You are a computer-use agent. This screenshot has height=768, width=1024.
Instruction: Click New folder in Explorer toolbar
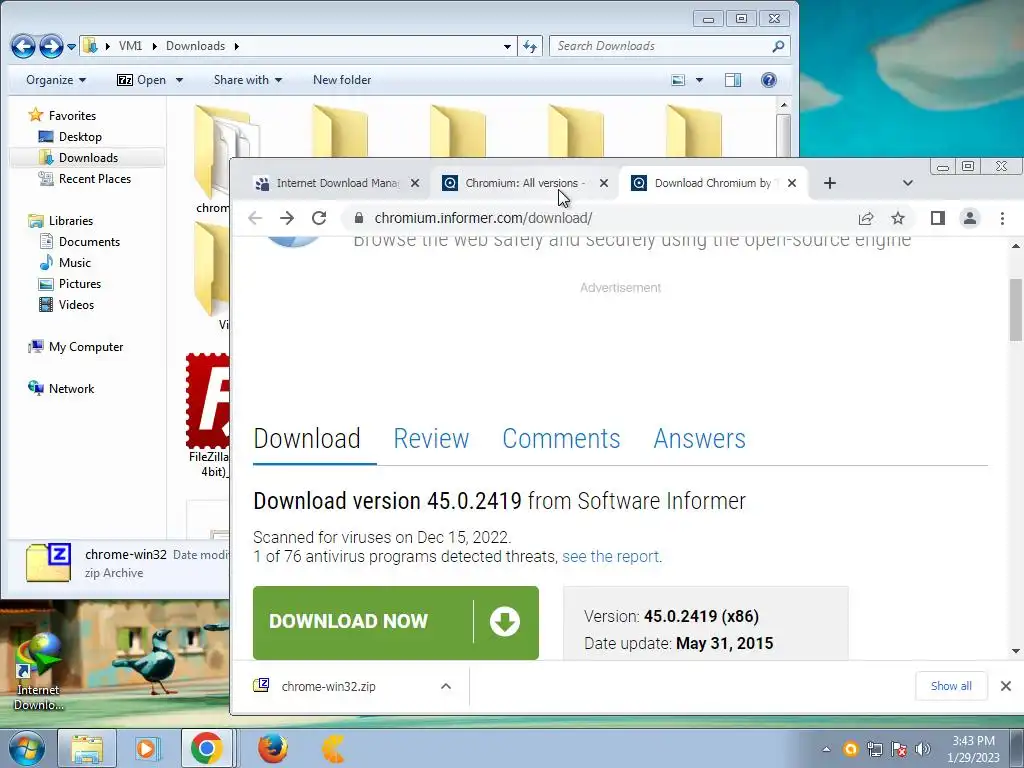[x=342, y=80]
